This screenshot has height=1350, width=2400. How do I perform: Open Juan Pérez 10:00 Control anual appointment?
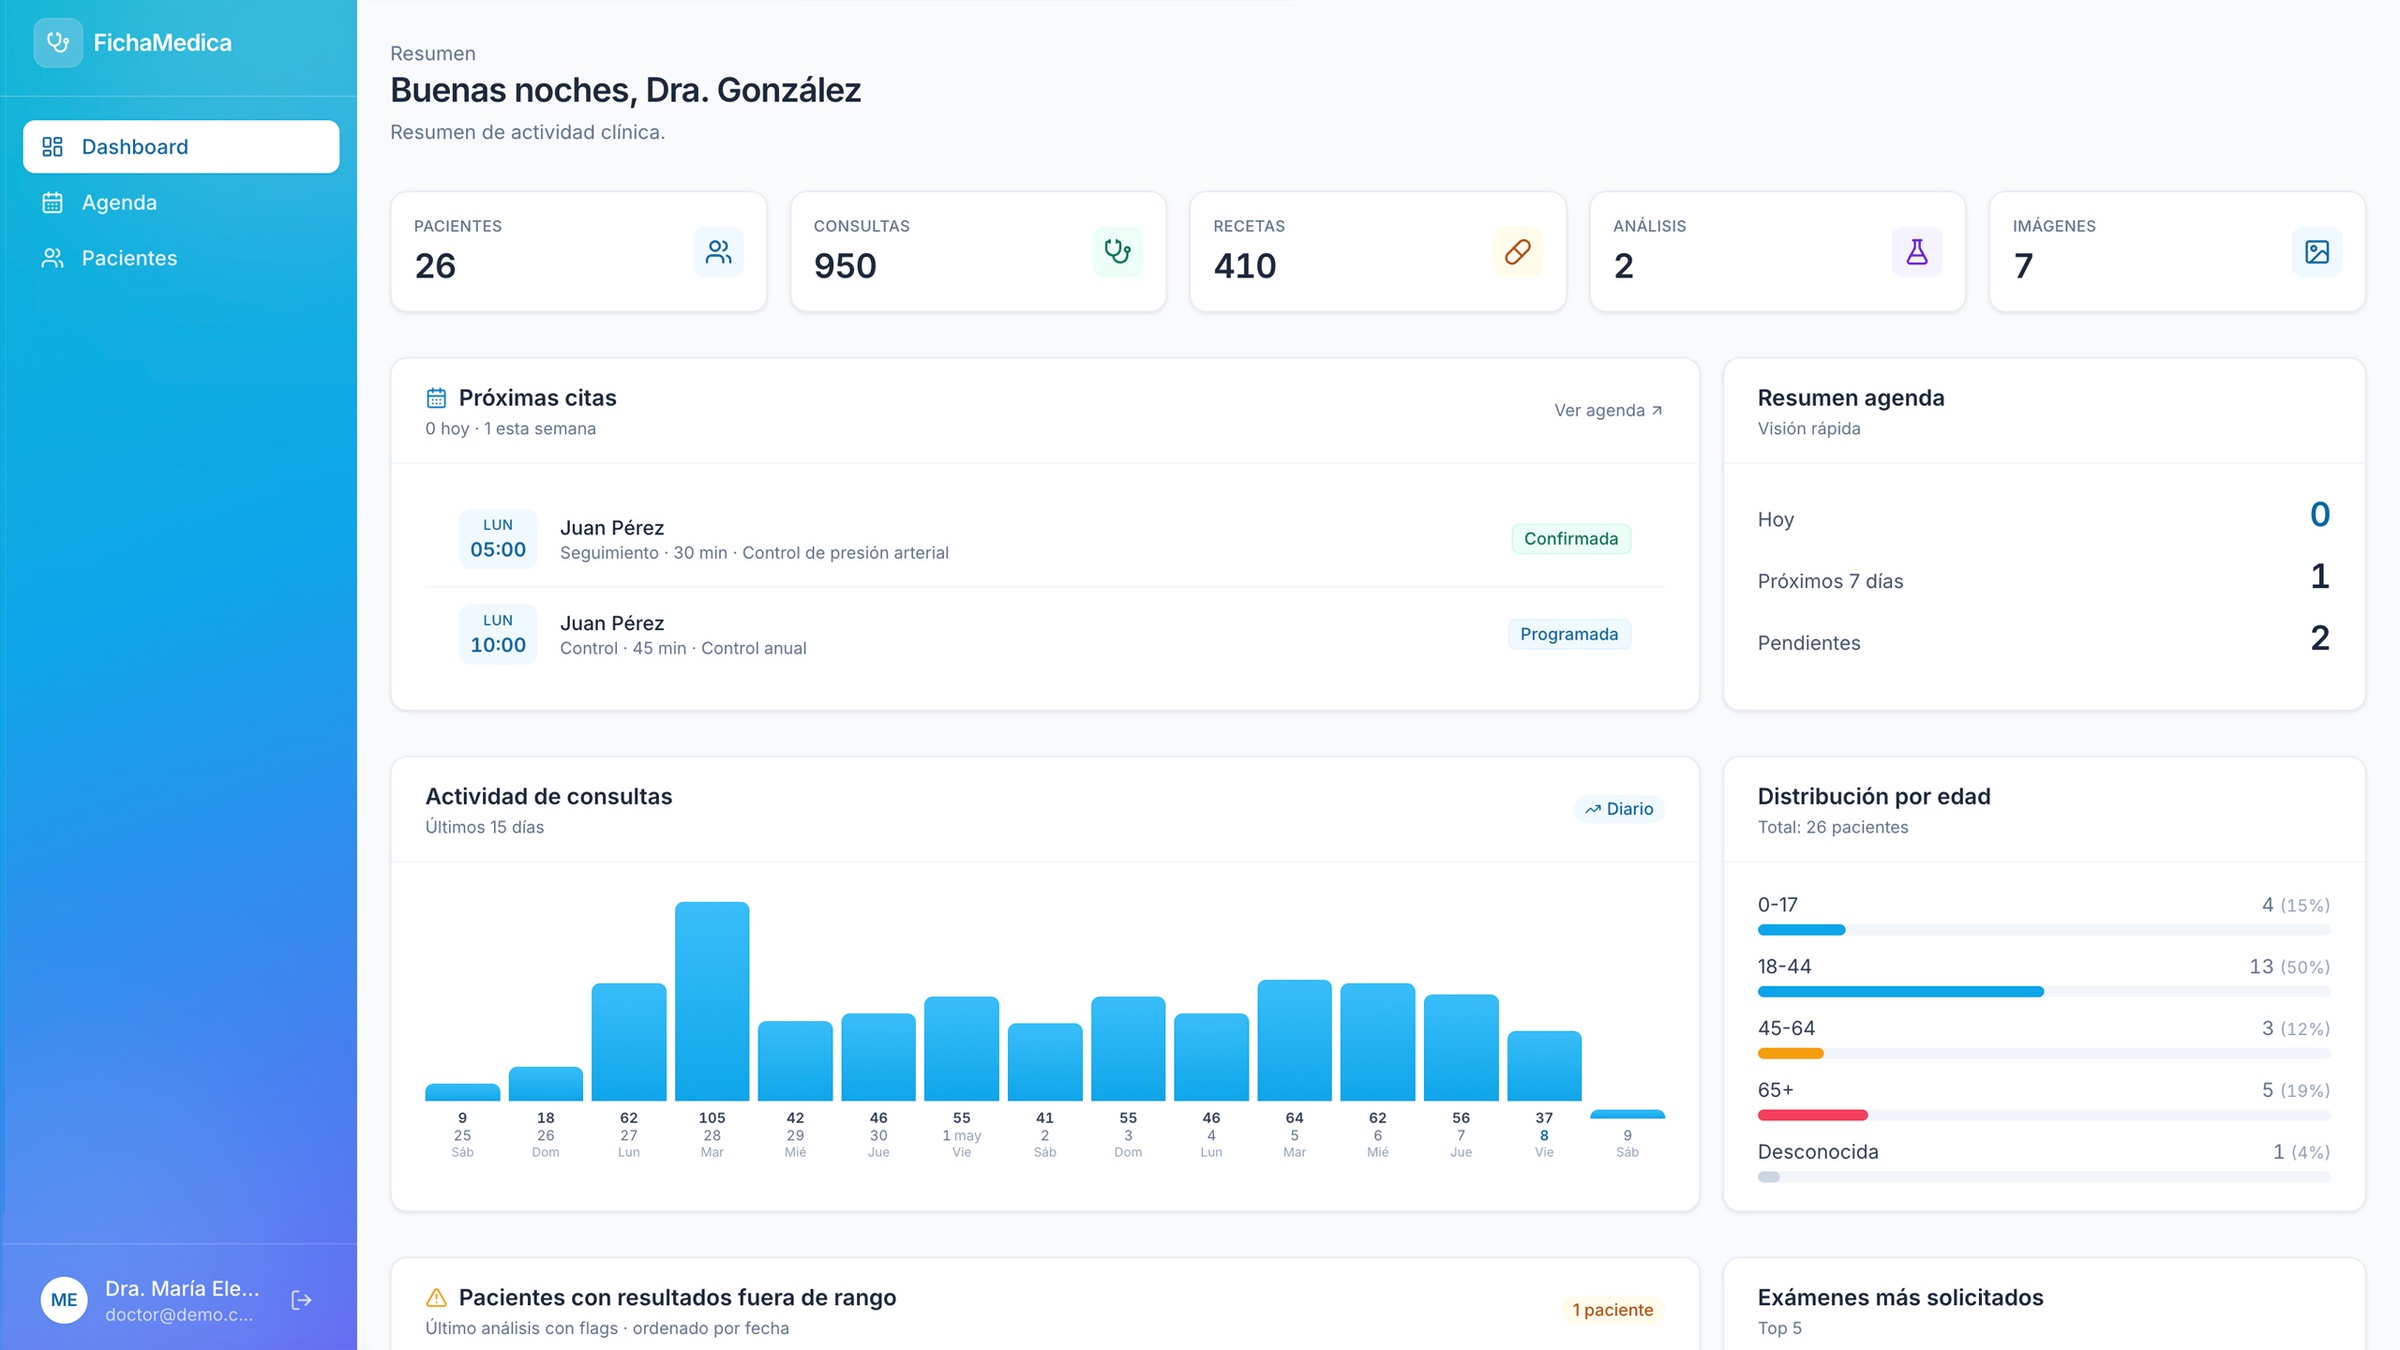click(1045, 634)
